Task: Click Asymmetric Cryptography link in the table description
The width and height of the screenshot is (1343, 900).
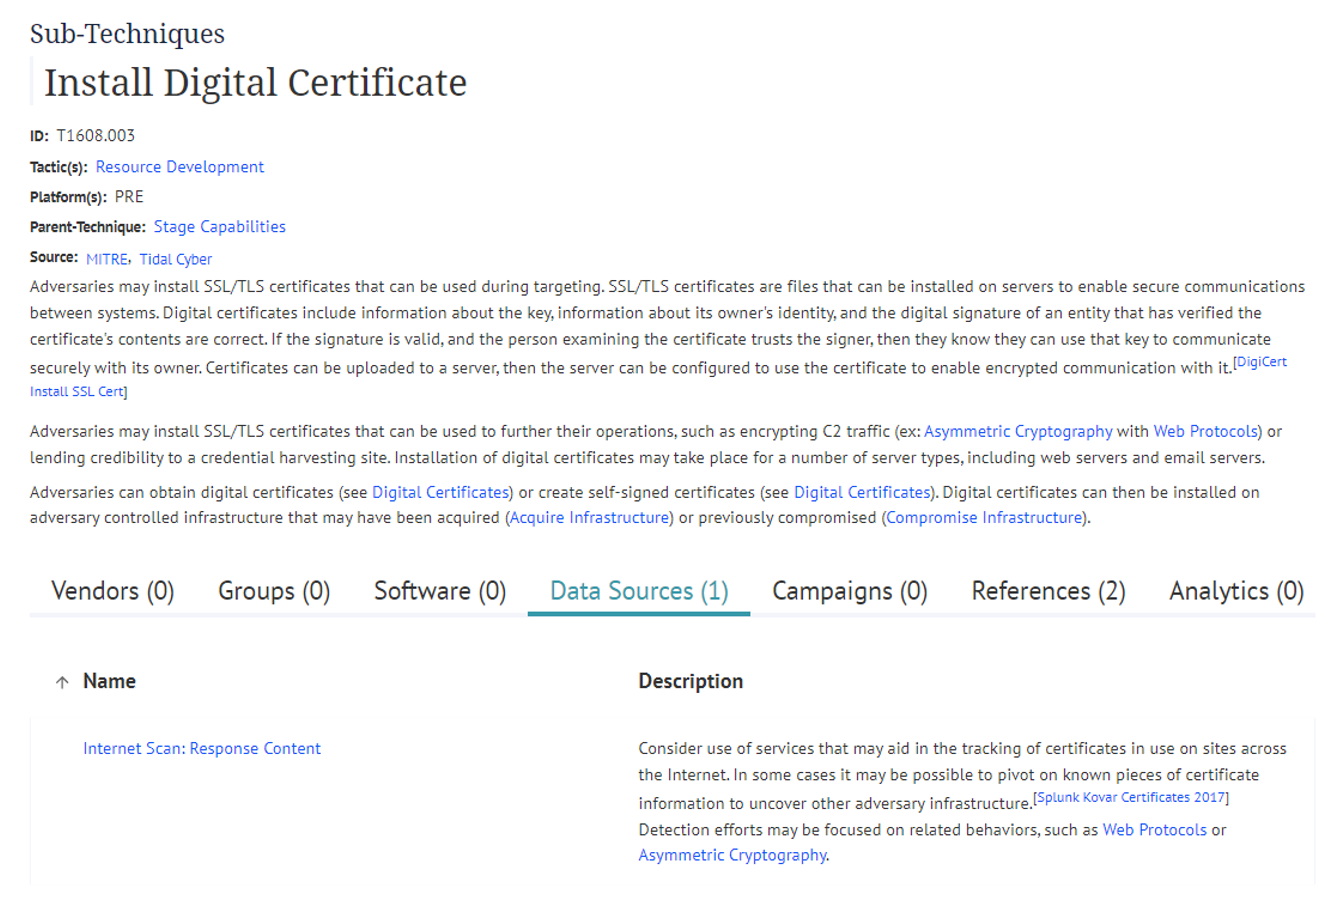Action: (x=733, y=855)
